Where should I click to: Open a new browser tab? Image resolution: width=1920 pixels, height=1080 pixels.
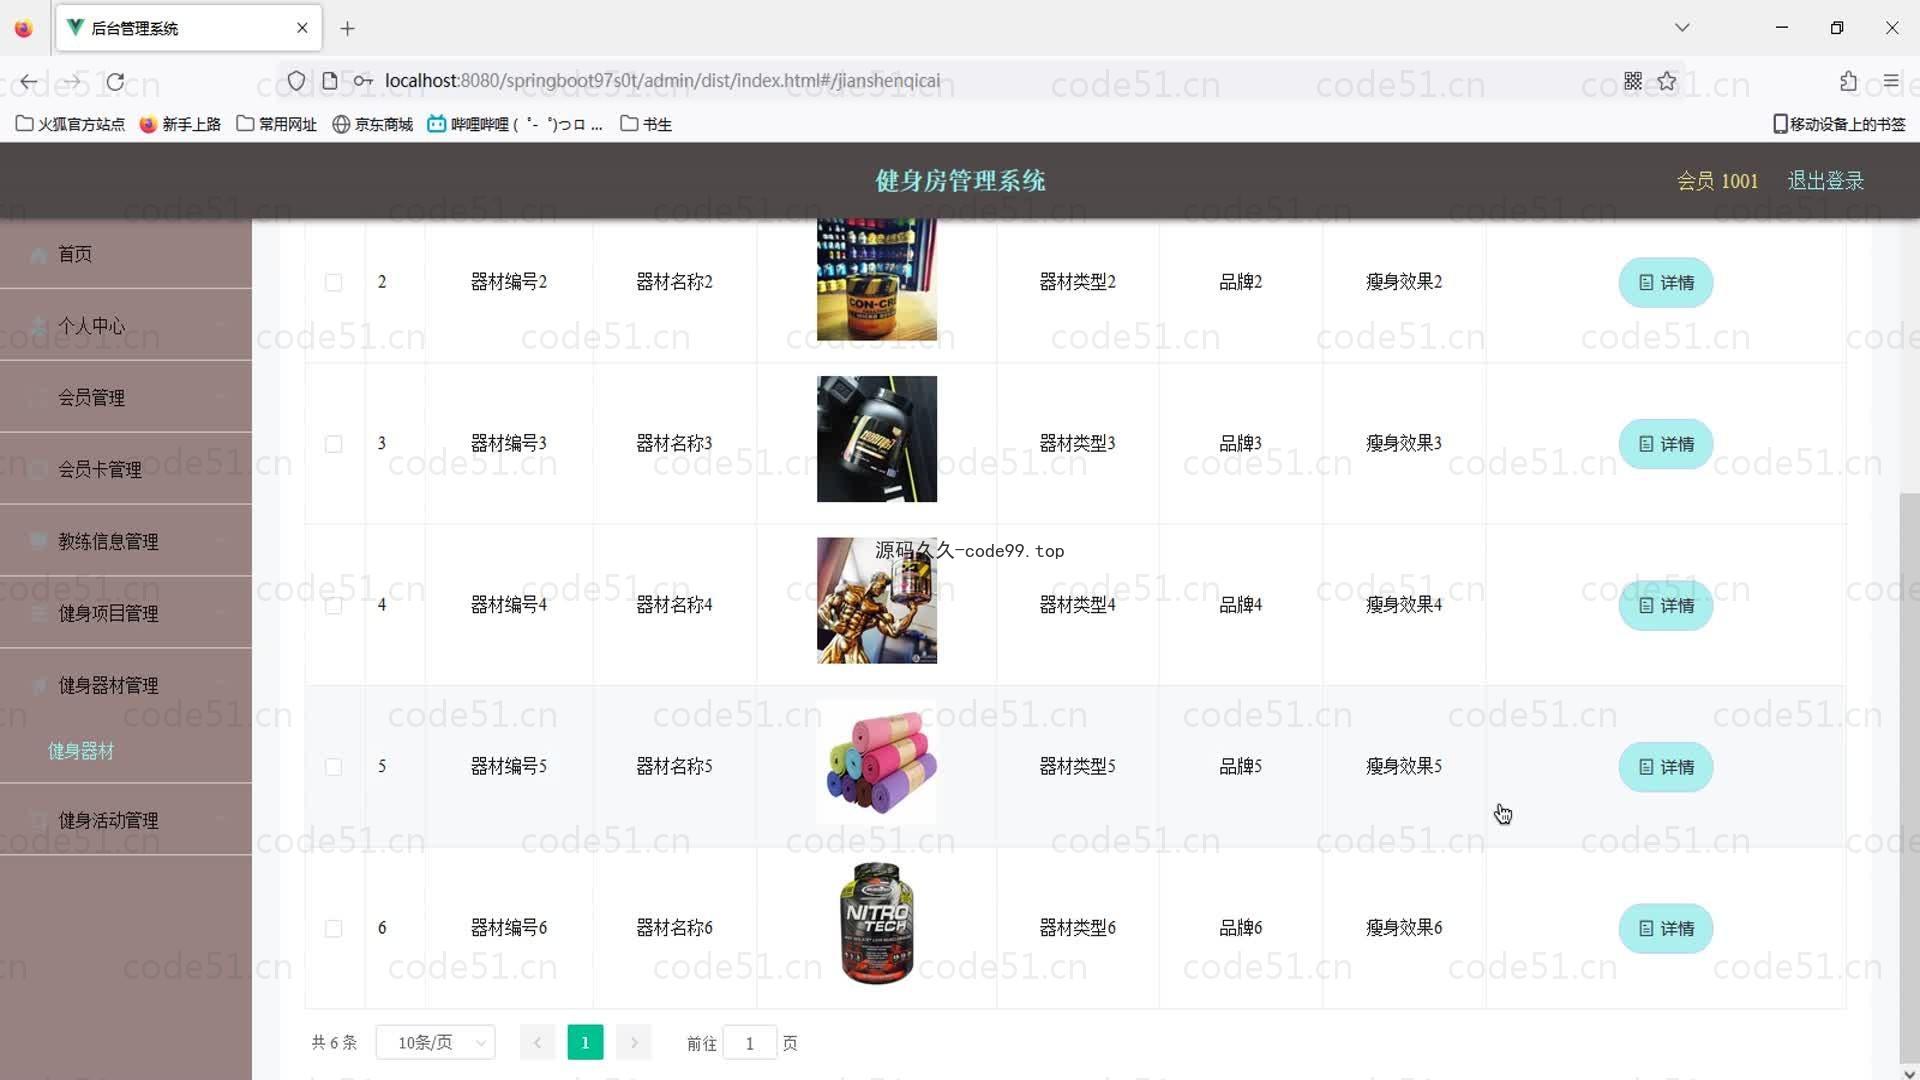point(347,28)
